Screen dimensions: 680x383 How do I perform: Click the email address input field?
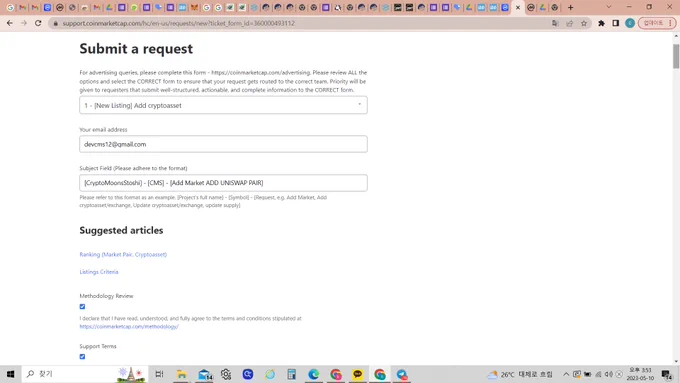[223, 144]
